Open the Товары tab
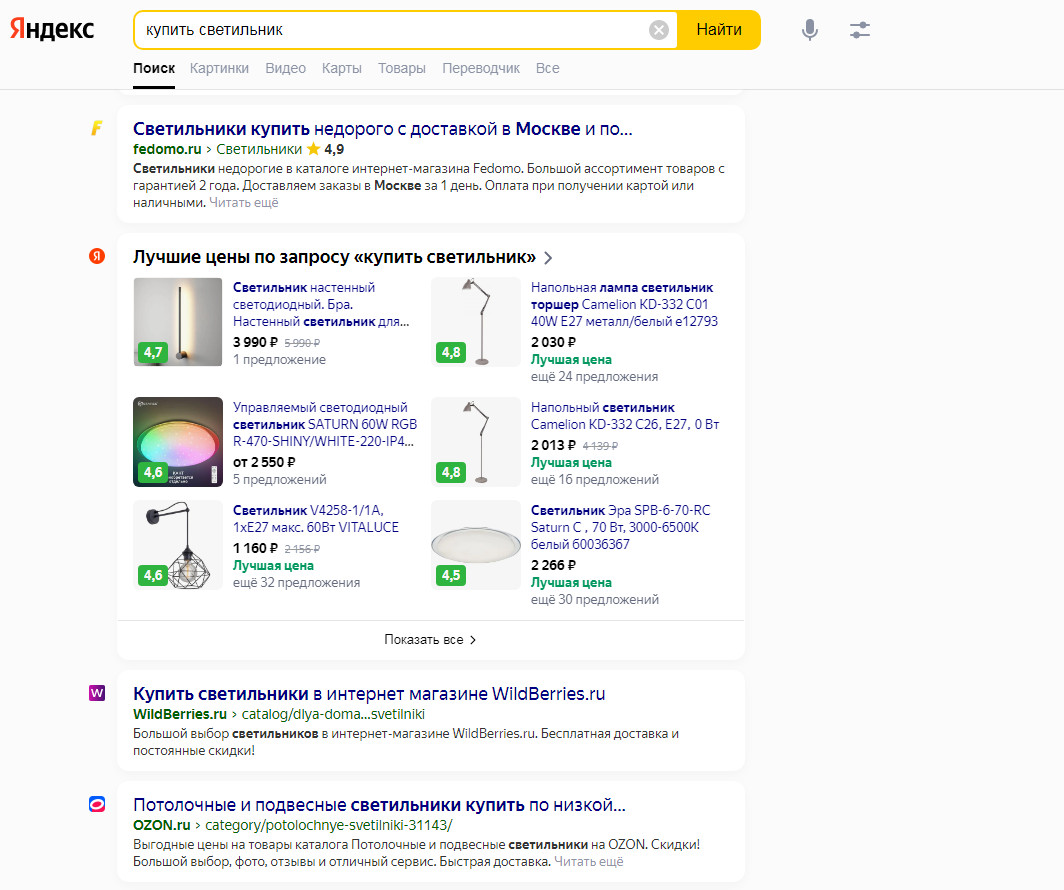Screen dimensions: 1064x890 tap(402, 68)
